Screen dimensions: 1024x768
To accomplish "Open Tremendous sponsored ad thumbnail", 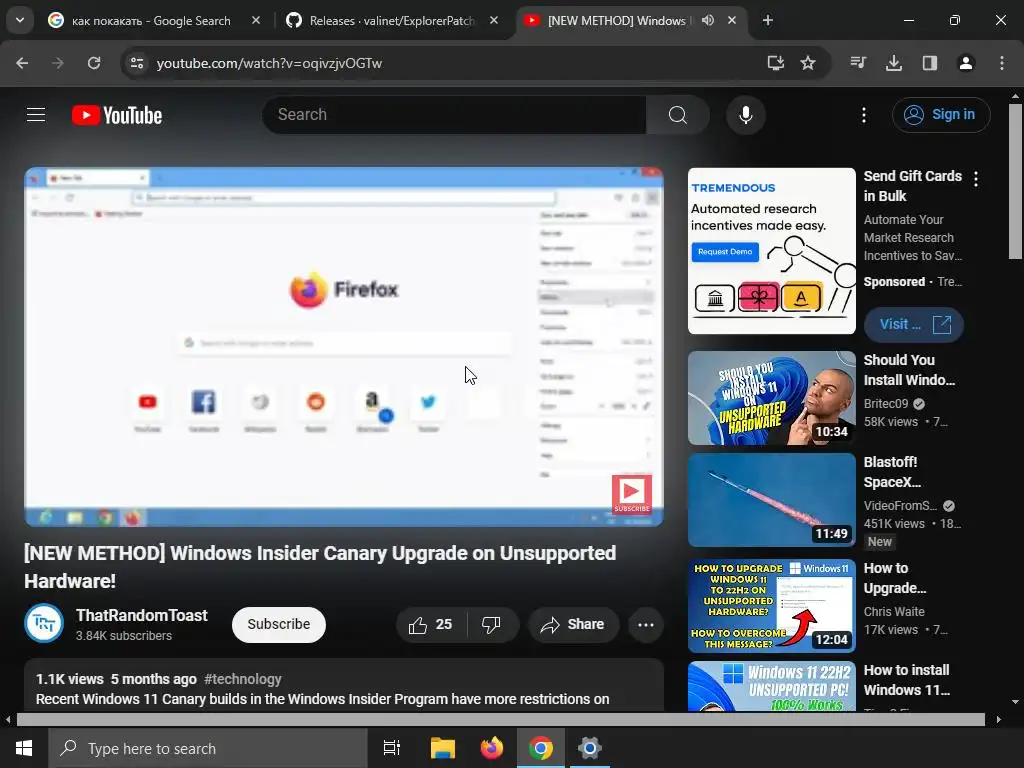I will 772,251.
